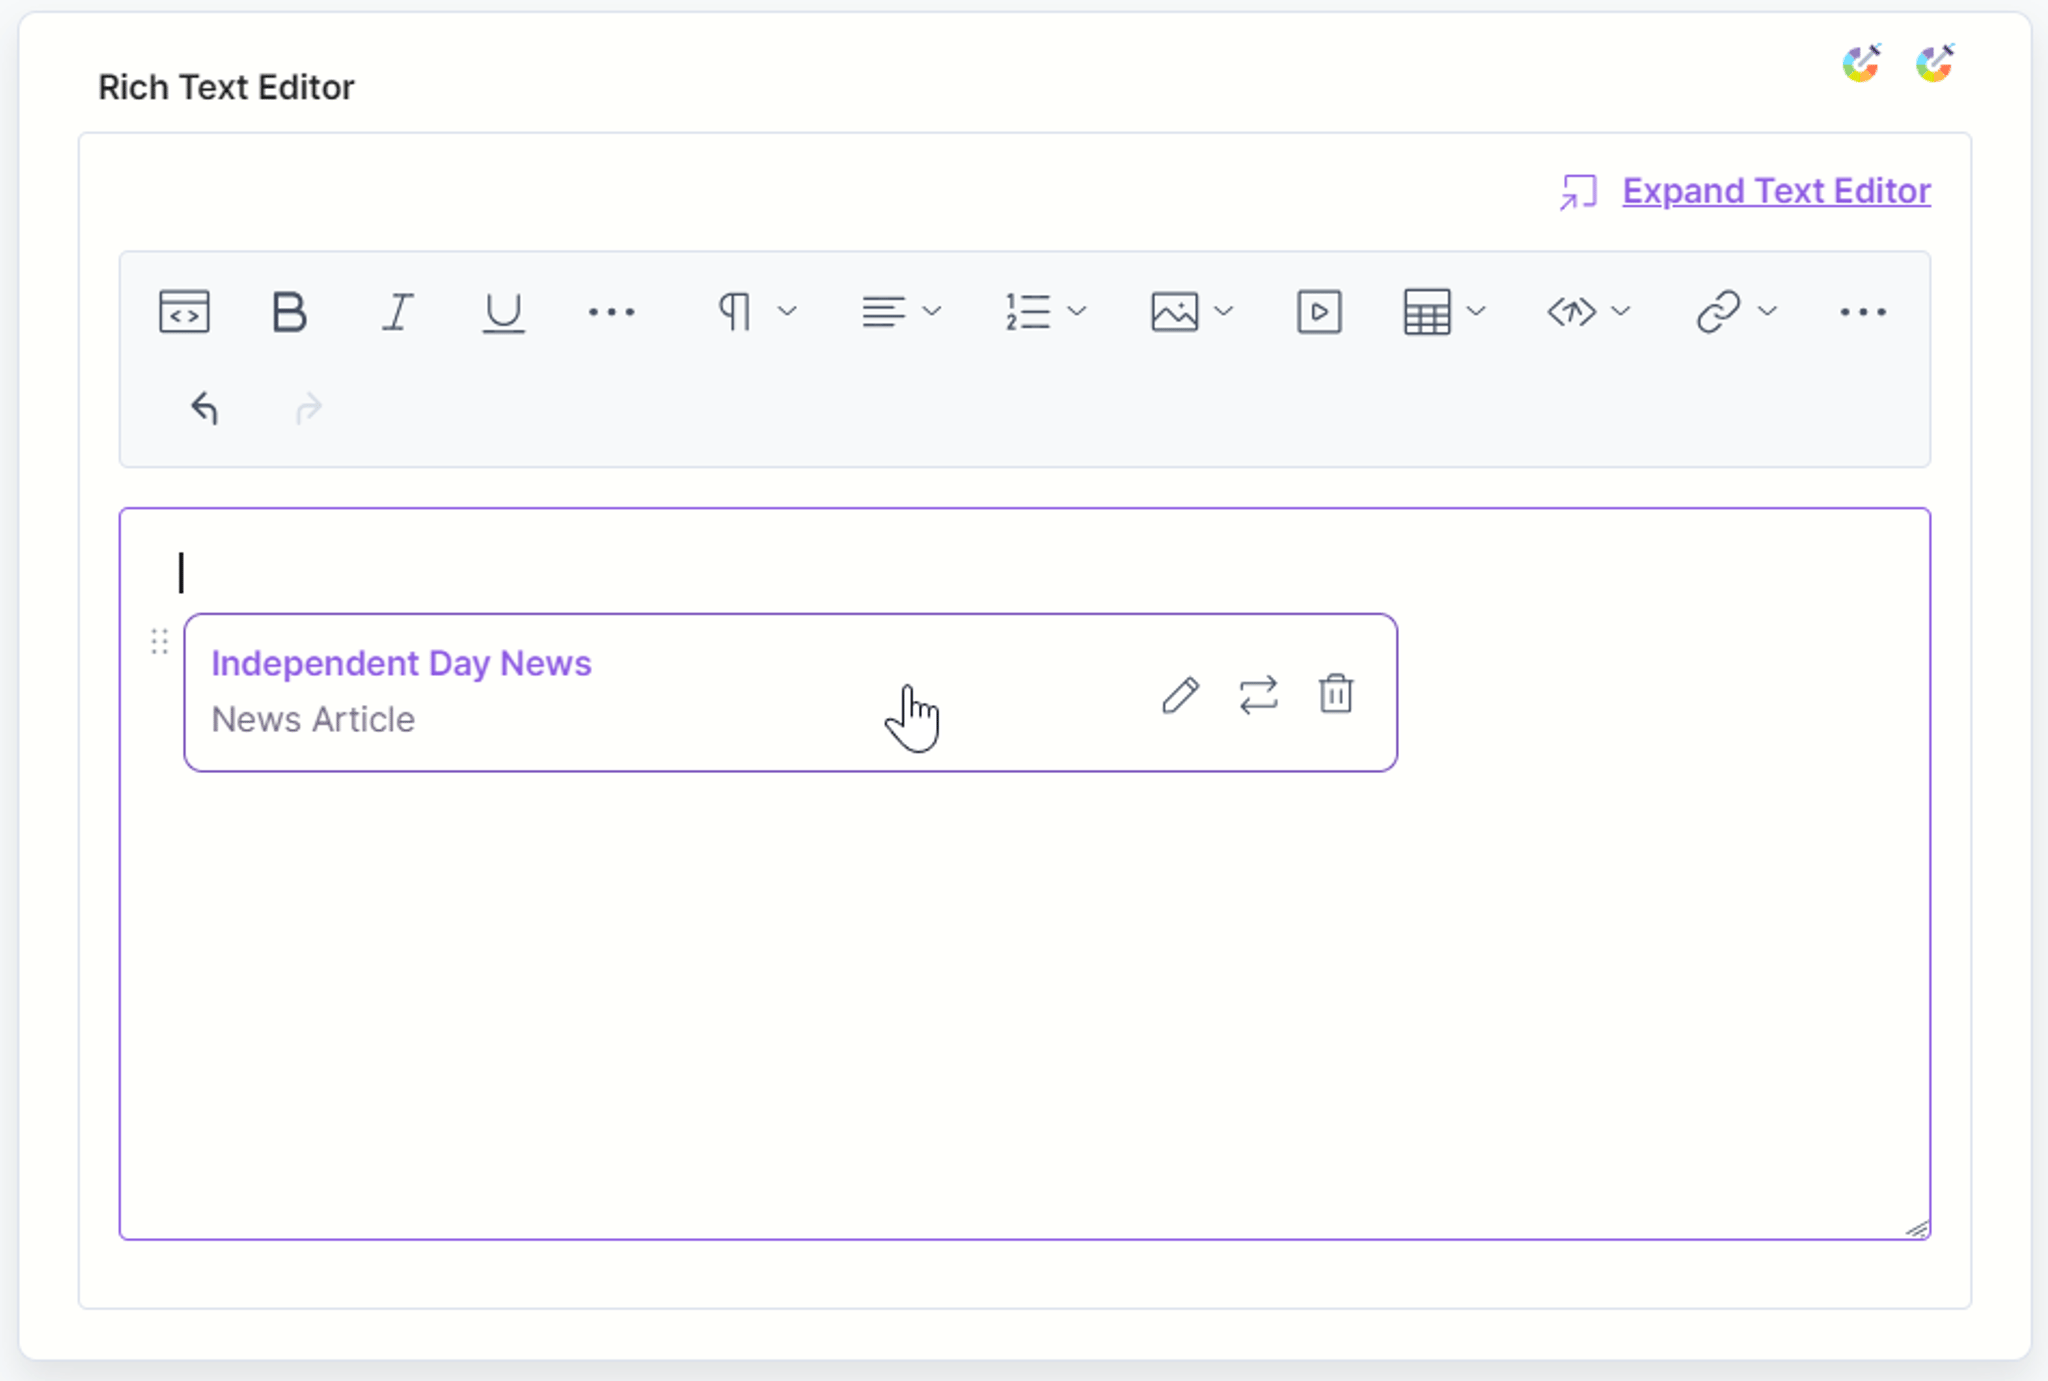Open the HTML source code view

pyautogui.click(x=184, y=312)
